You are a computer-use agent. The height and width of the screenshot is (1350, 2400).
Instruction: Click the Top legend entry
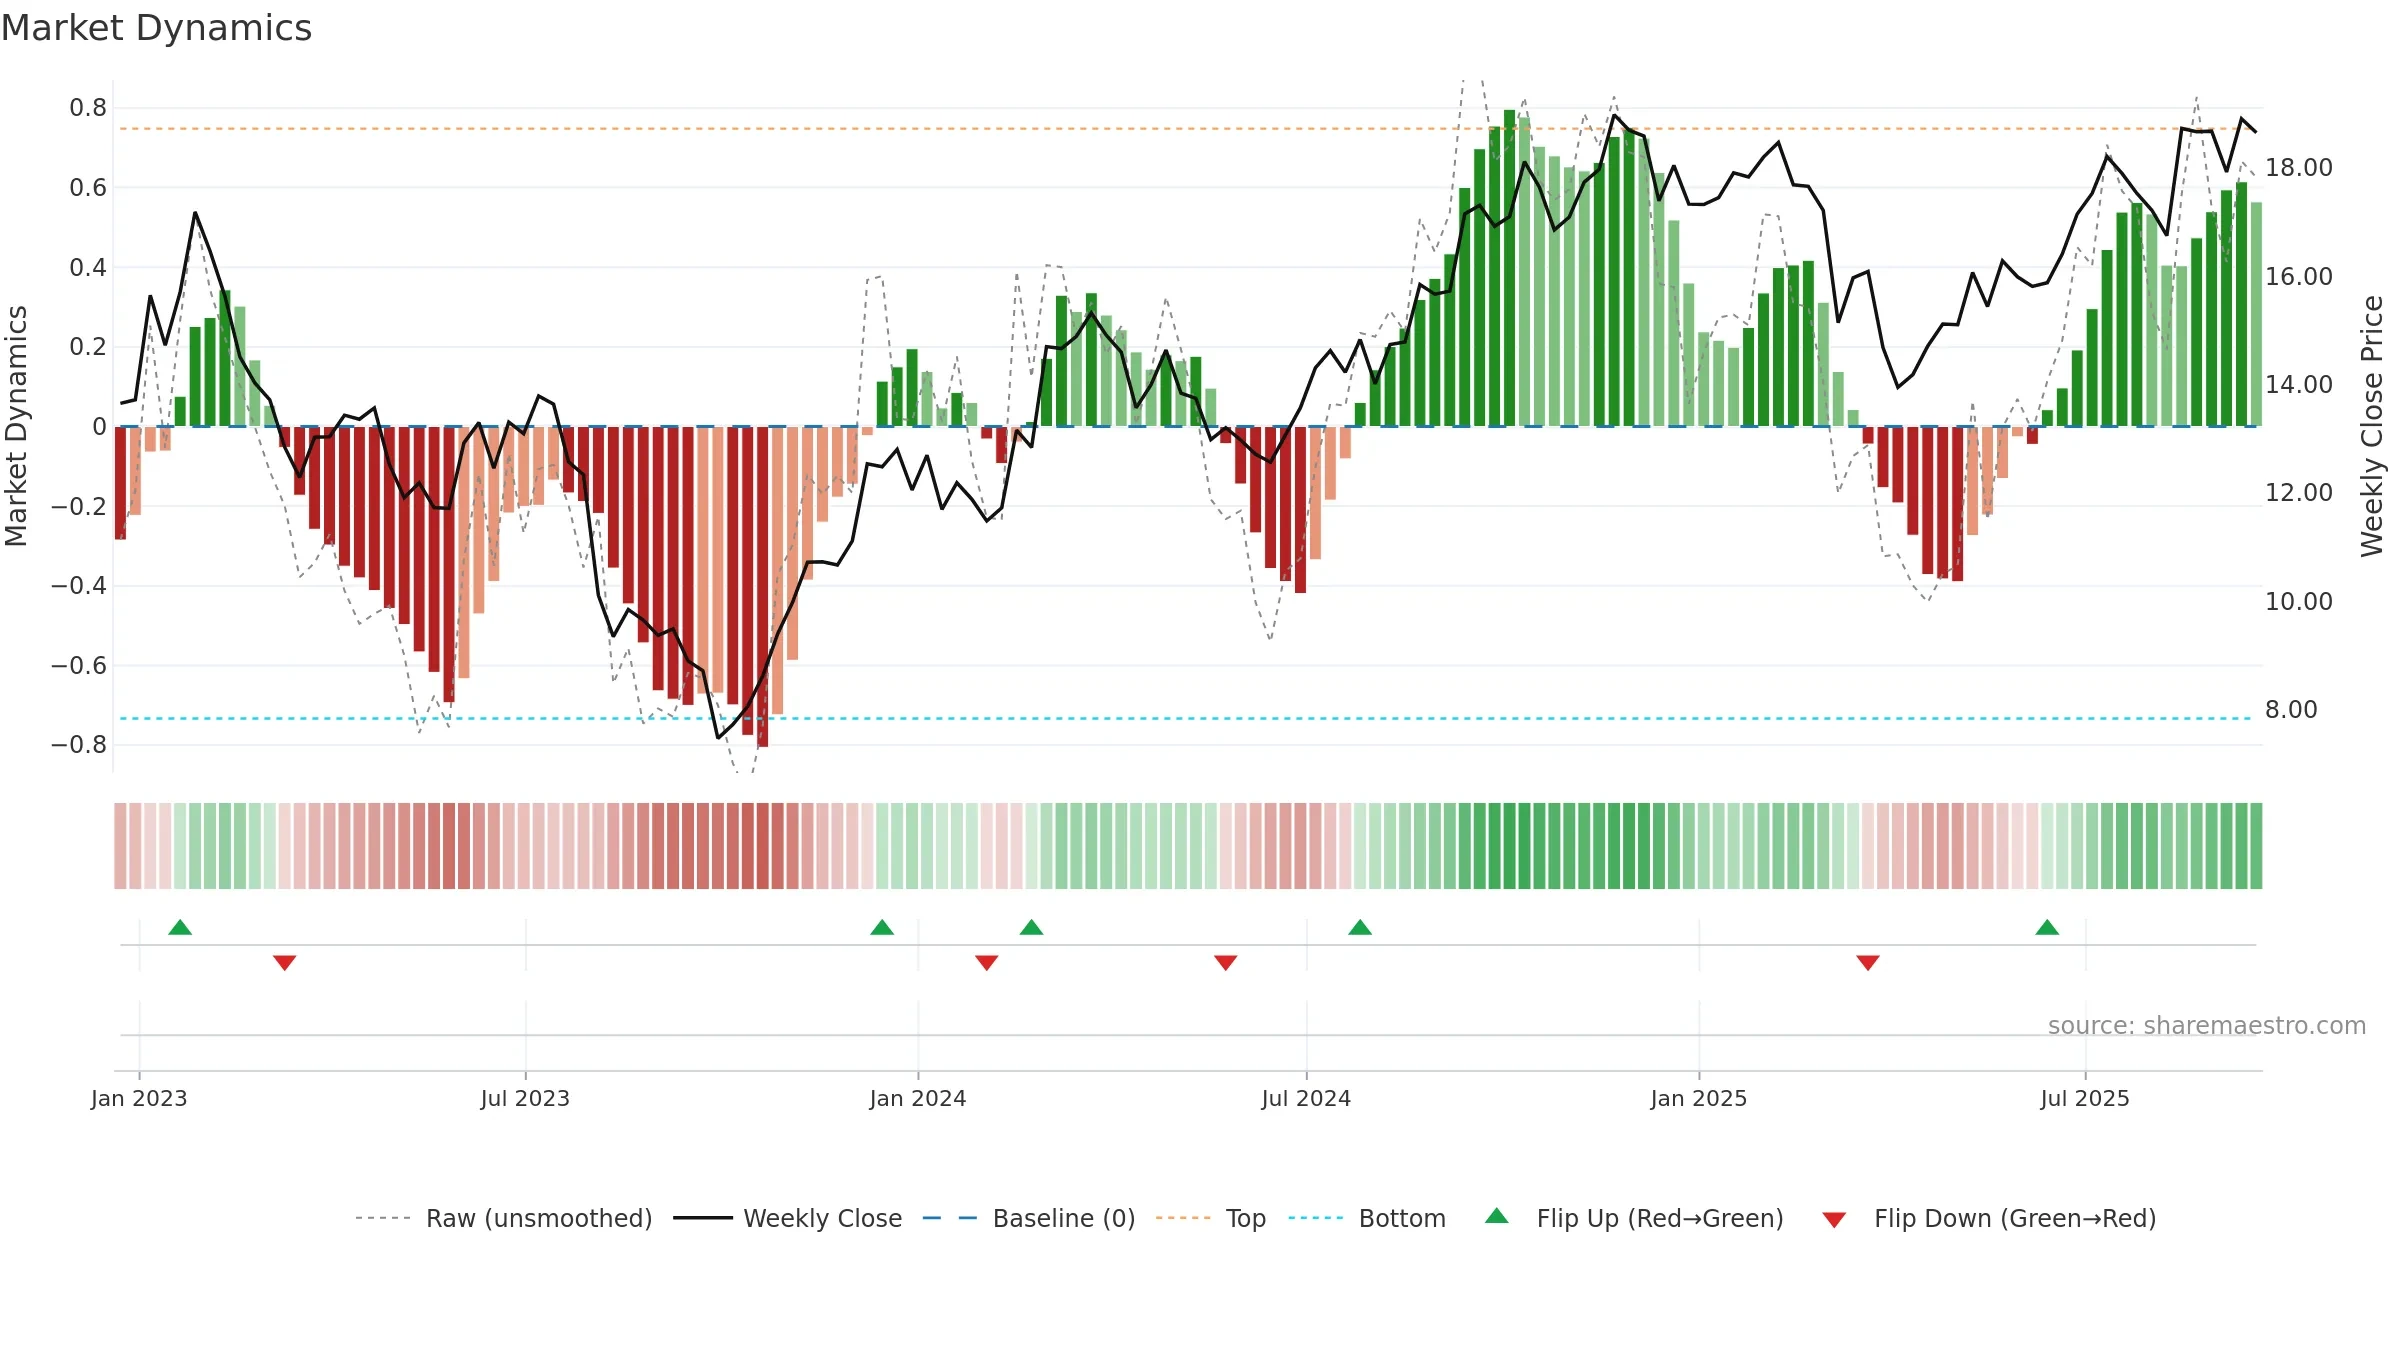[x=1210, y=1218]
